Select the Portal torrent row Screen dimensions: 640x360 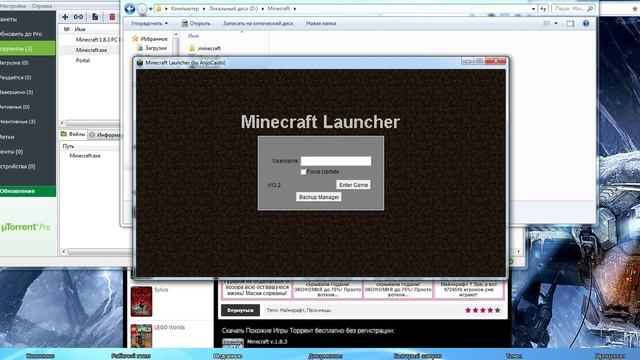pyautogui.click(x=89, y=60)
